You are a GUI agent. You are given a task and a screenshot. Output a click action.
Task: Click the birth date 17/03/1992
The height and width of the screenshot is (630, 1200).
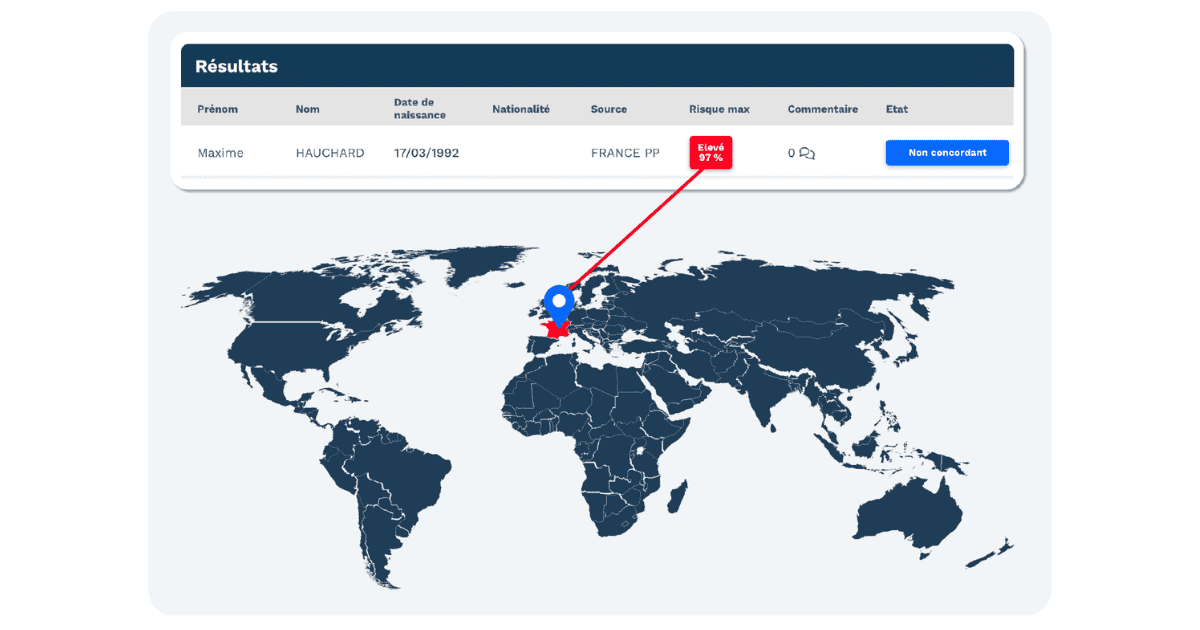point(426,153)
